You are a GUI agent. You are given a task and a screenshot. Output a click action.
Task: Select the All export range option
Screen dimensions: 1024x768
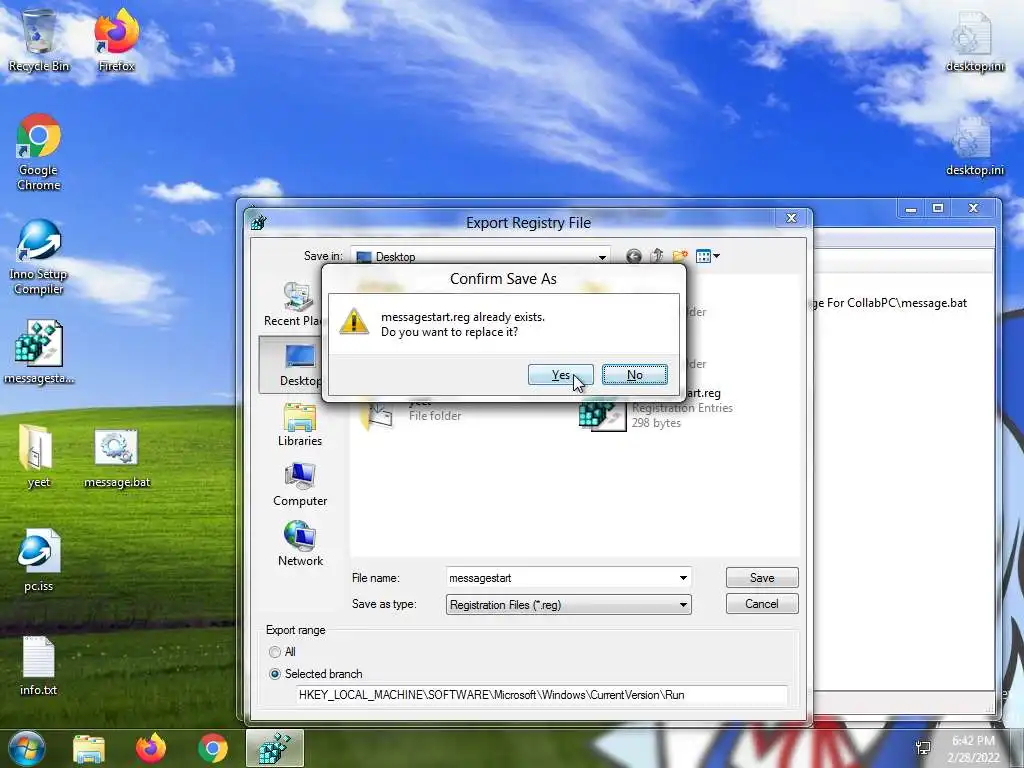tap(275, 652)
